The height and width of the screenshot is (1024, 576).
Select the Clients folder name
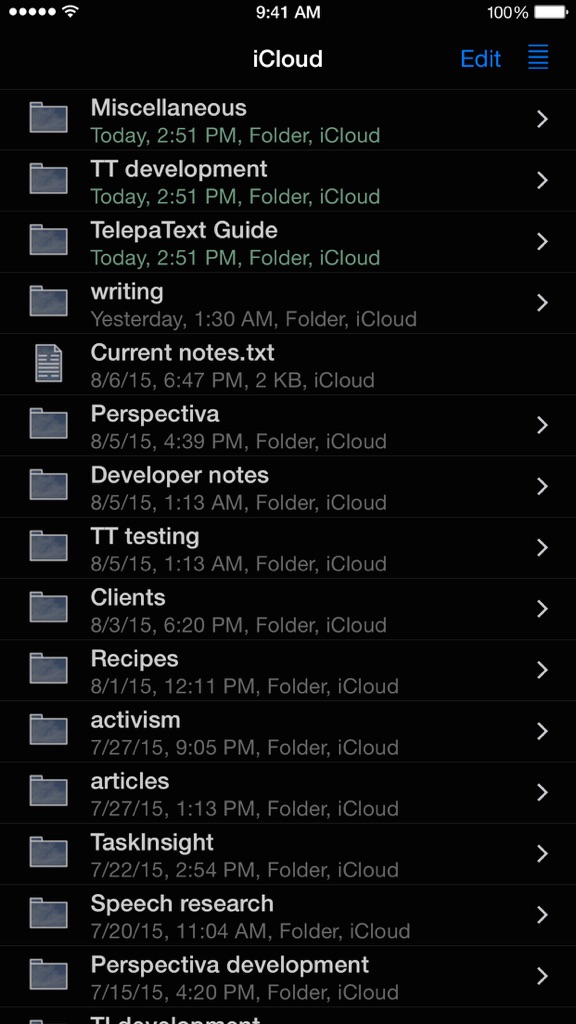coord(128,598)
